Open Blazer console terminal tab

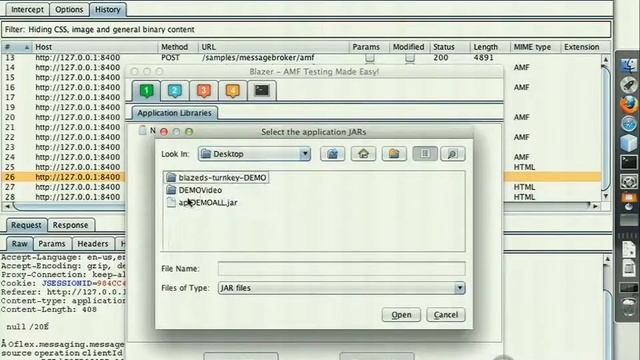click(x=262, y=91)
